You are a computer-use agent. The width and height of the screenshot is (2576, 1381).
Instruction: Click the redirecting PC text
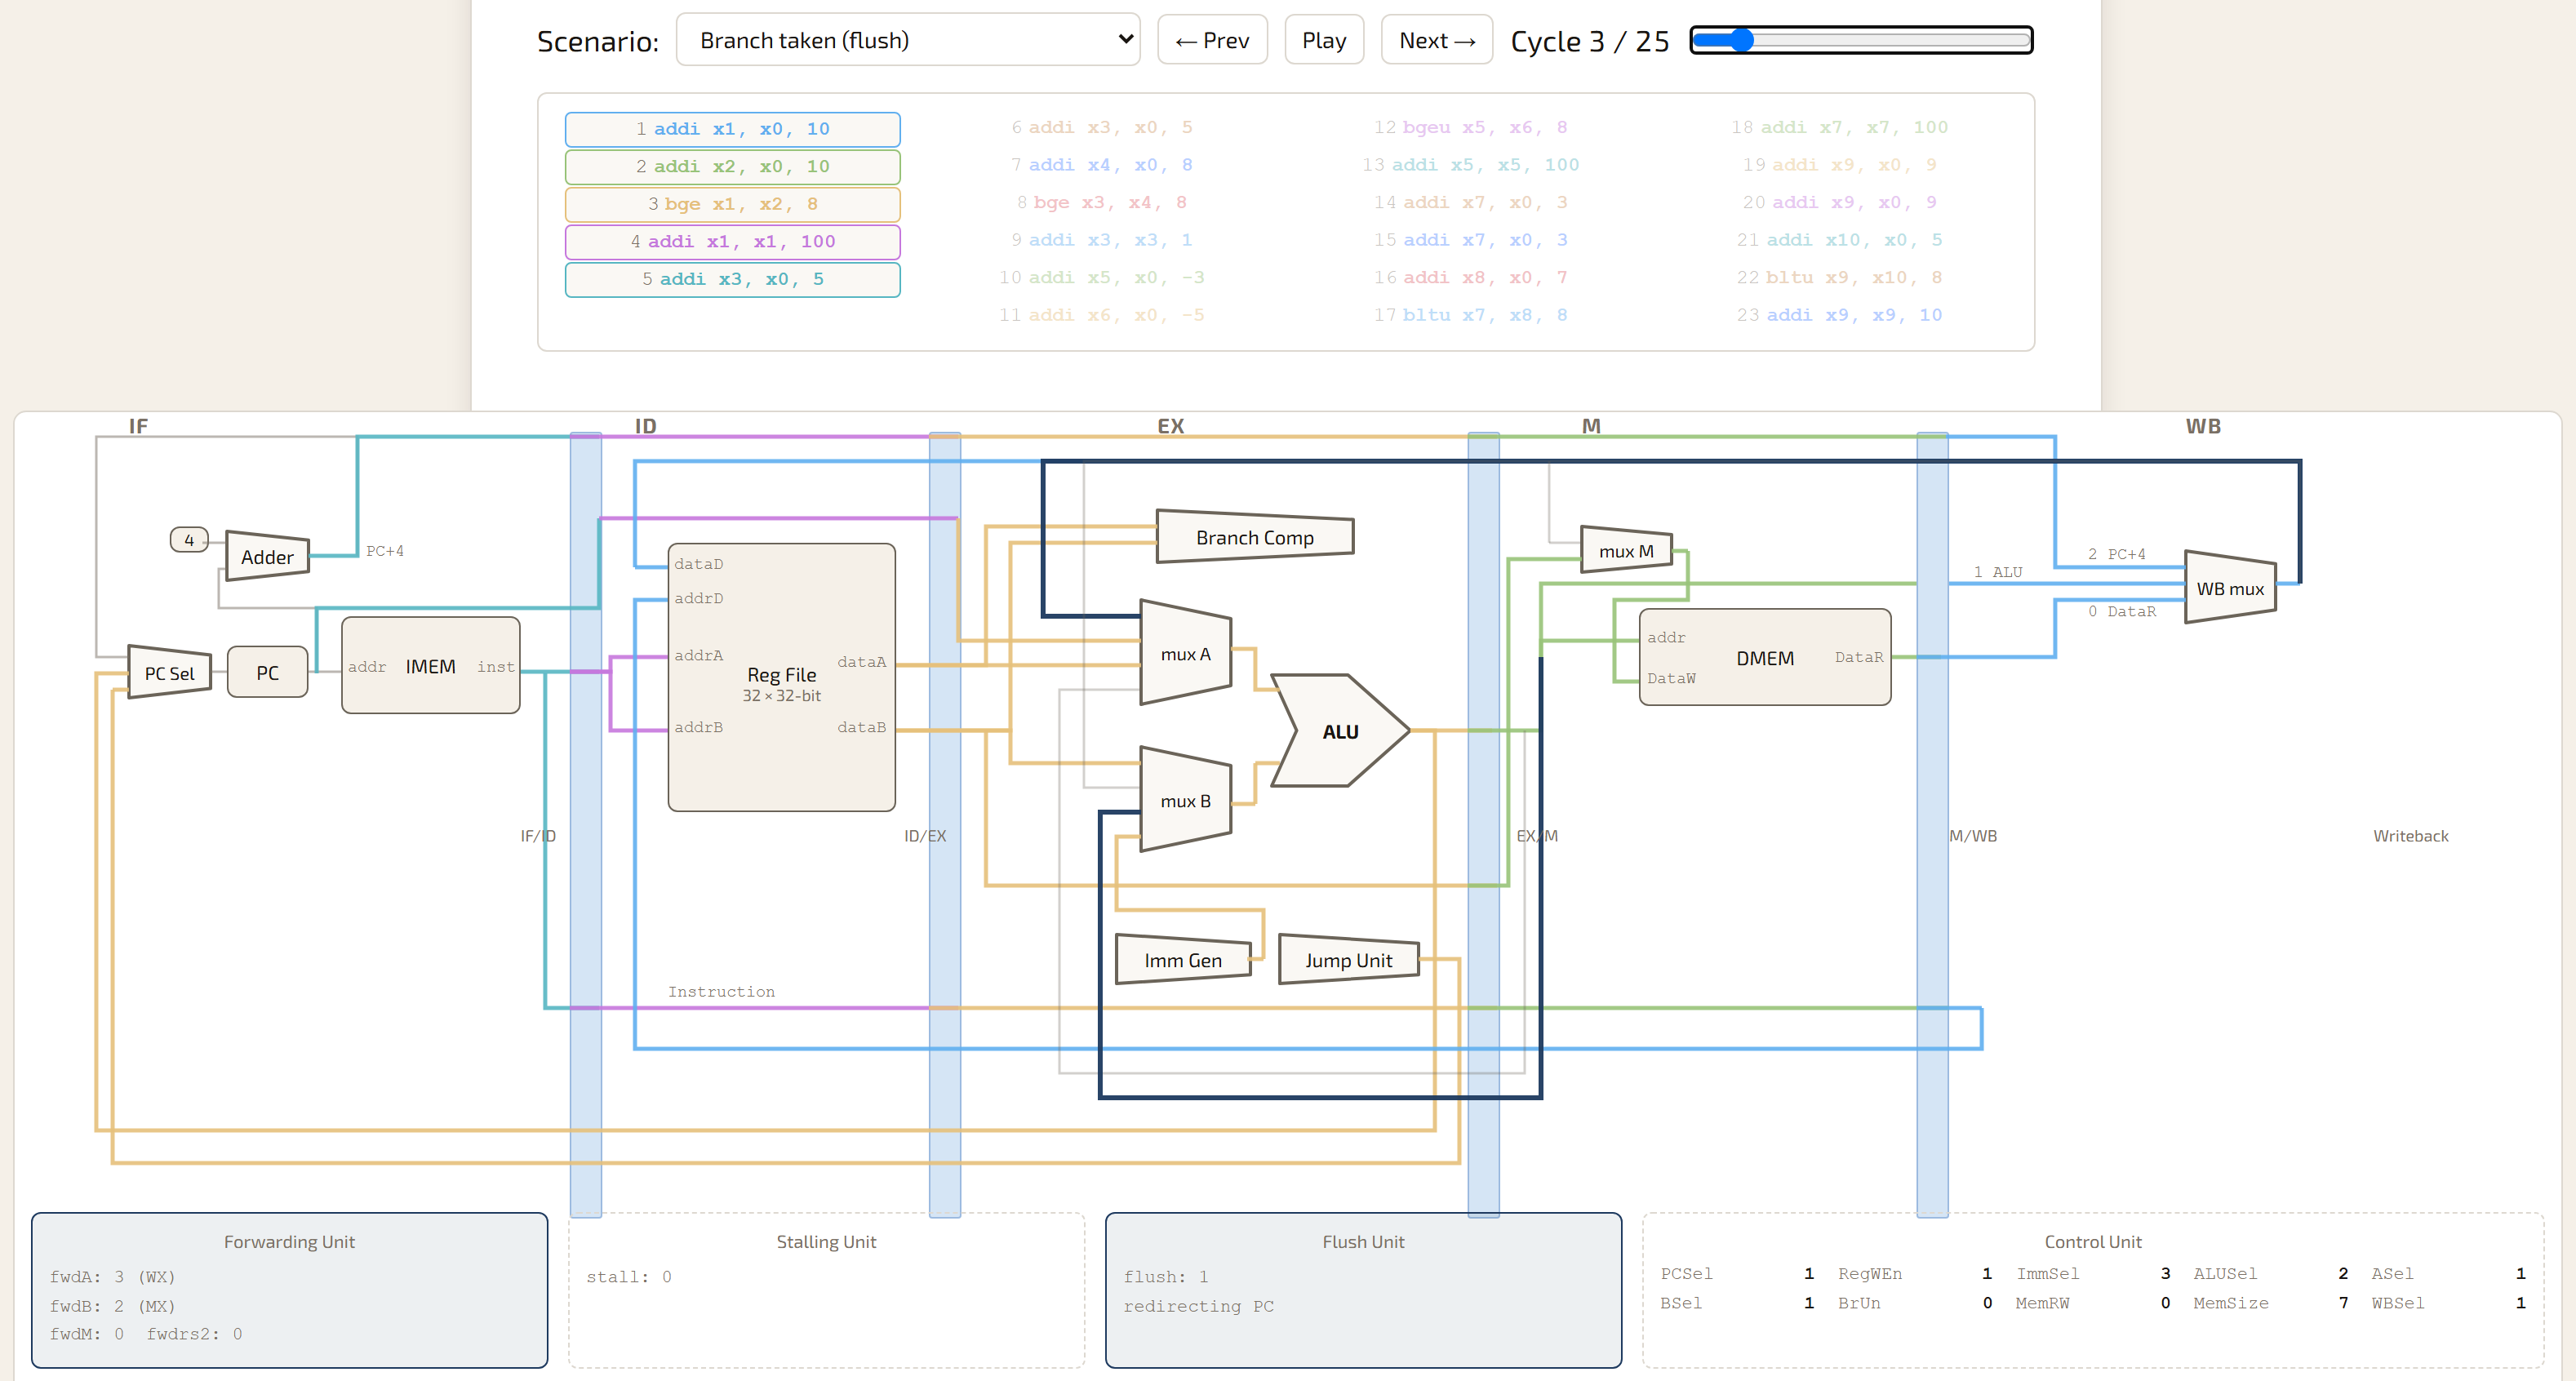1198,1306
